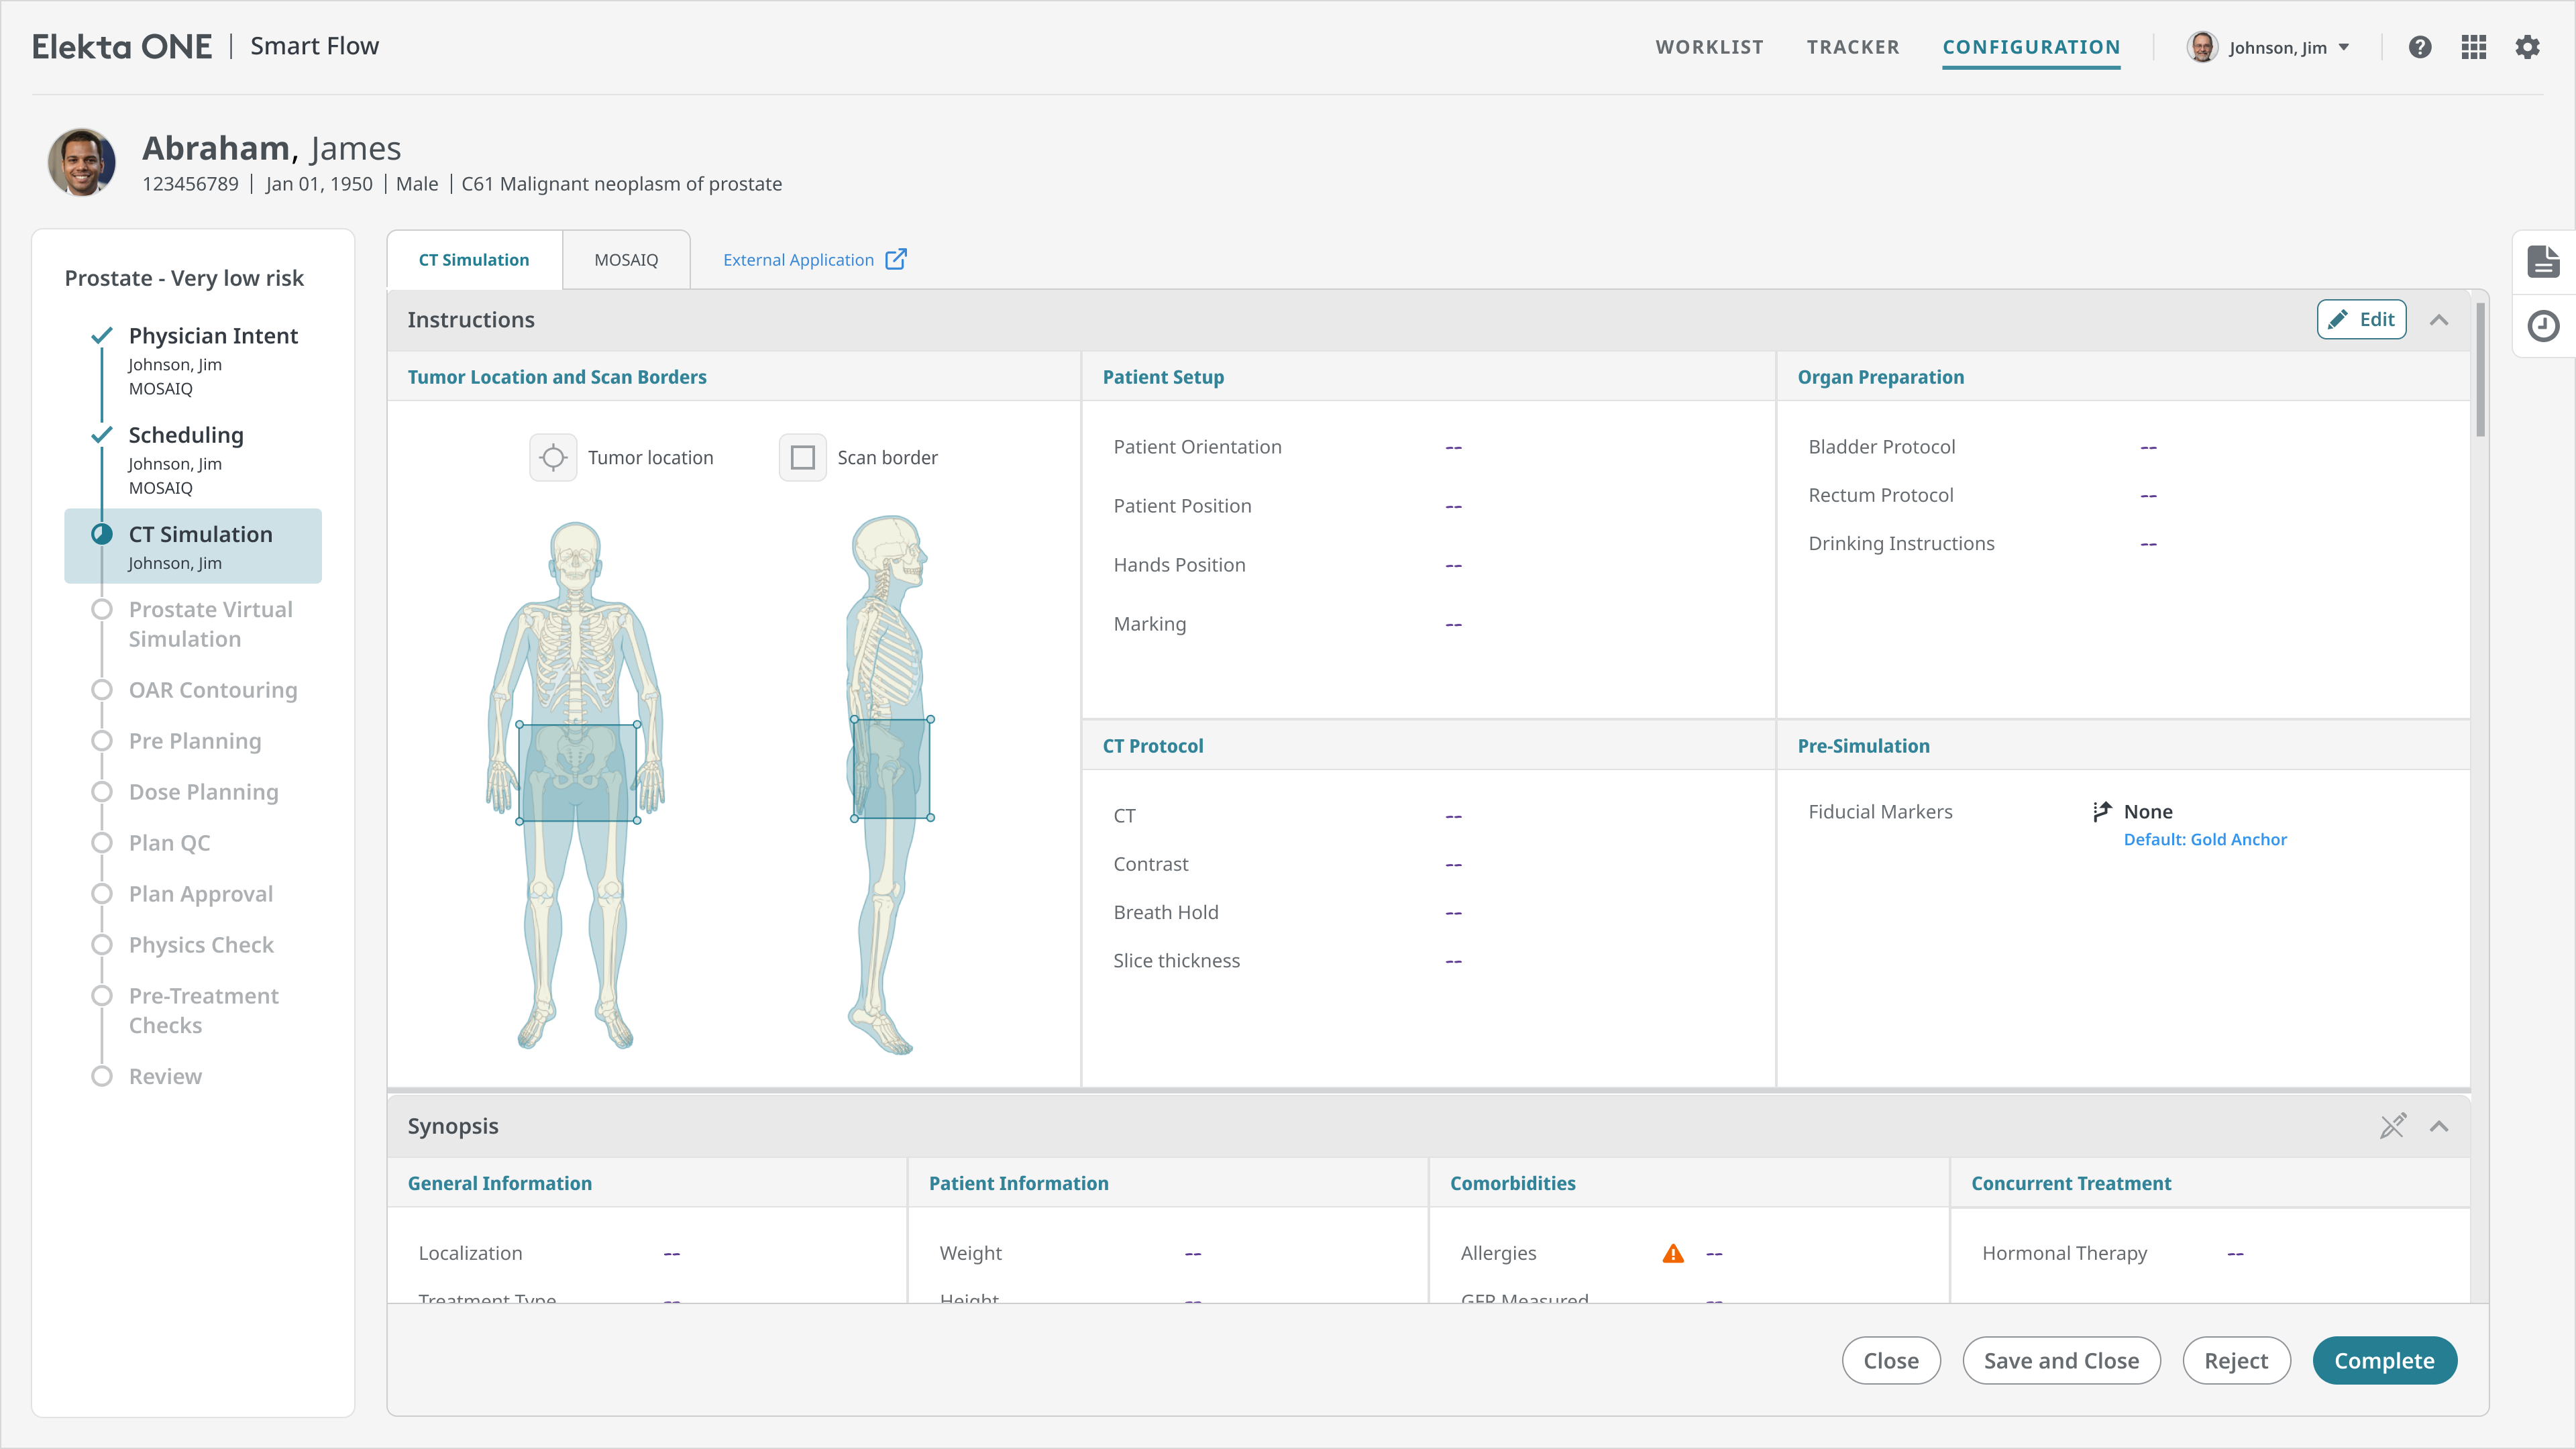Click the allergies warning triangle in Synopsis

[1673, 1252]
